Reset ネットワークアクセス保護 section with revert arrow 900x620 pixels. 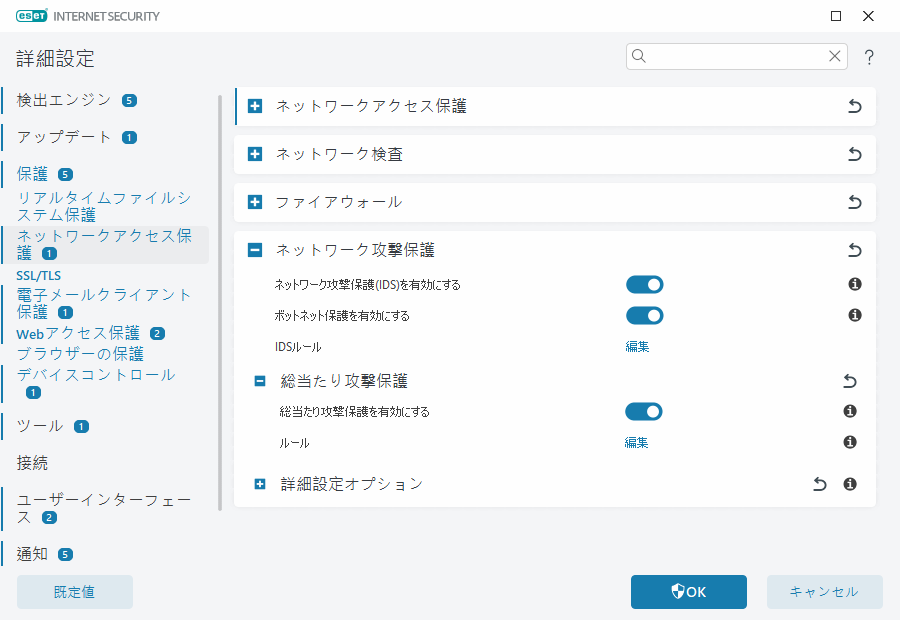pos(854,106)
